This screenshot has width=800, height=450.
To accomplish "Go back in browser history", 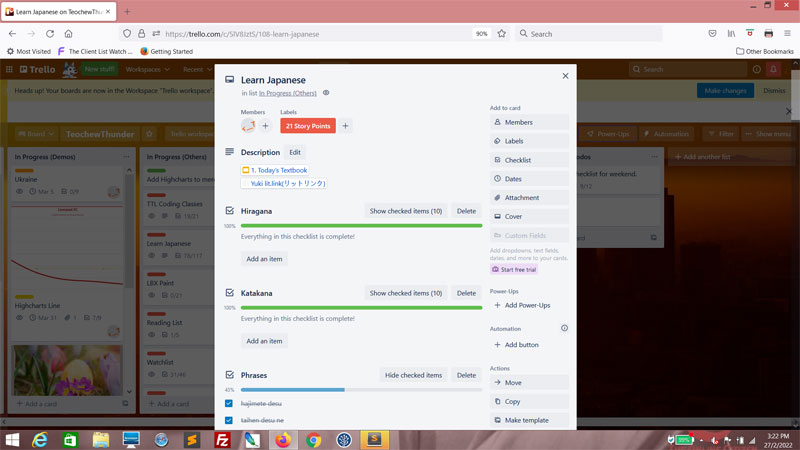I will 13,34.
